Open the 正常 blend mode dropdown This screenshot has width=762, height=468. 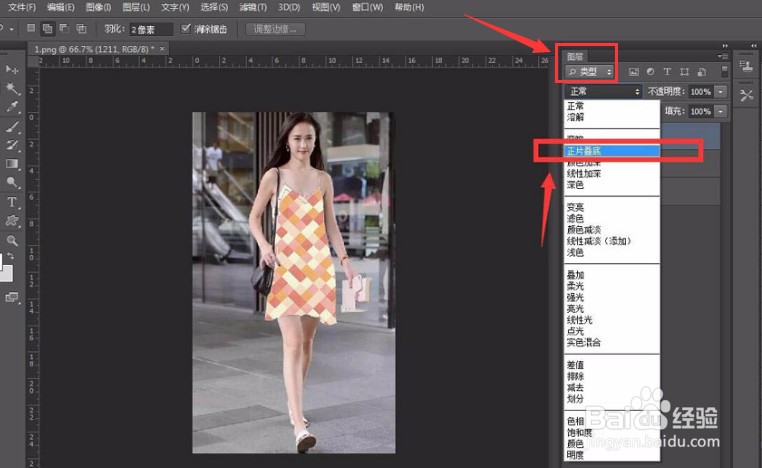click(x=603, y=91)
